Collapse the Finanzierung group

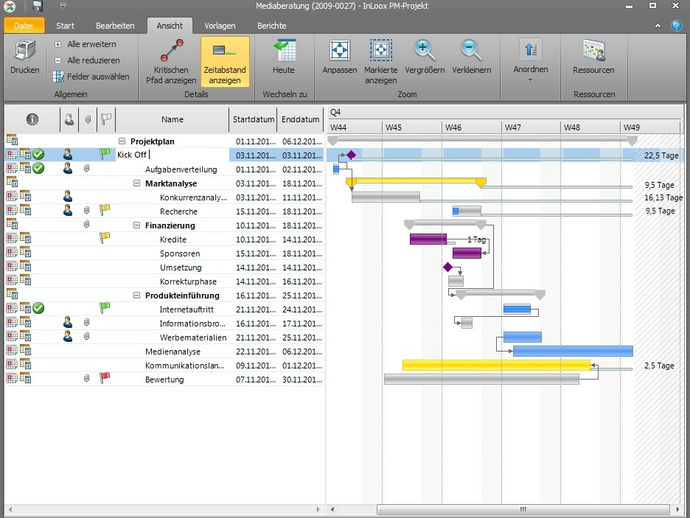[x=136, y=225]
